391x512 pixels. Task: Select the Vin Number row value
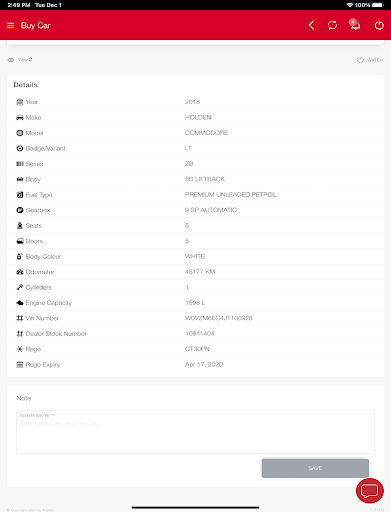(219, 318)
